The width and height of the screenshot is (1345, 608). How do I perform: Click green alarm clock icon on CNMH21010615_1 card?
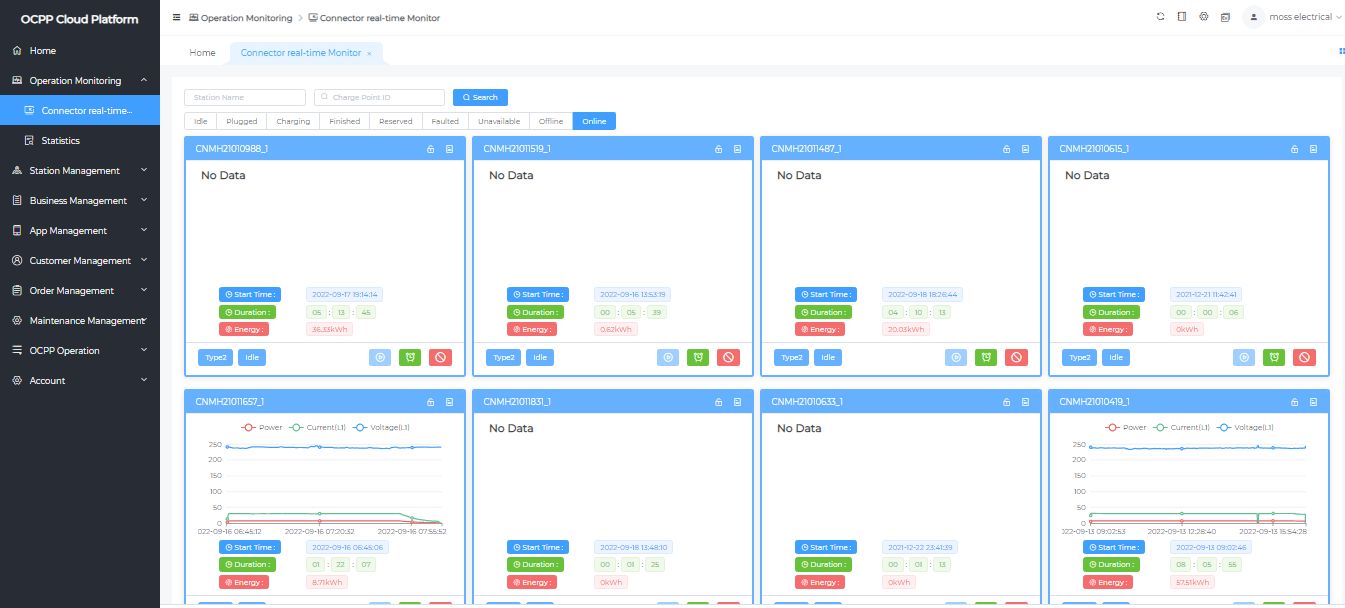click(x=1274, y=357)
